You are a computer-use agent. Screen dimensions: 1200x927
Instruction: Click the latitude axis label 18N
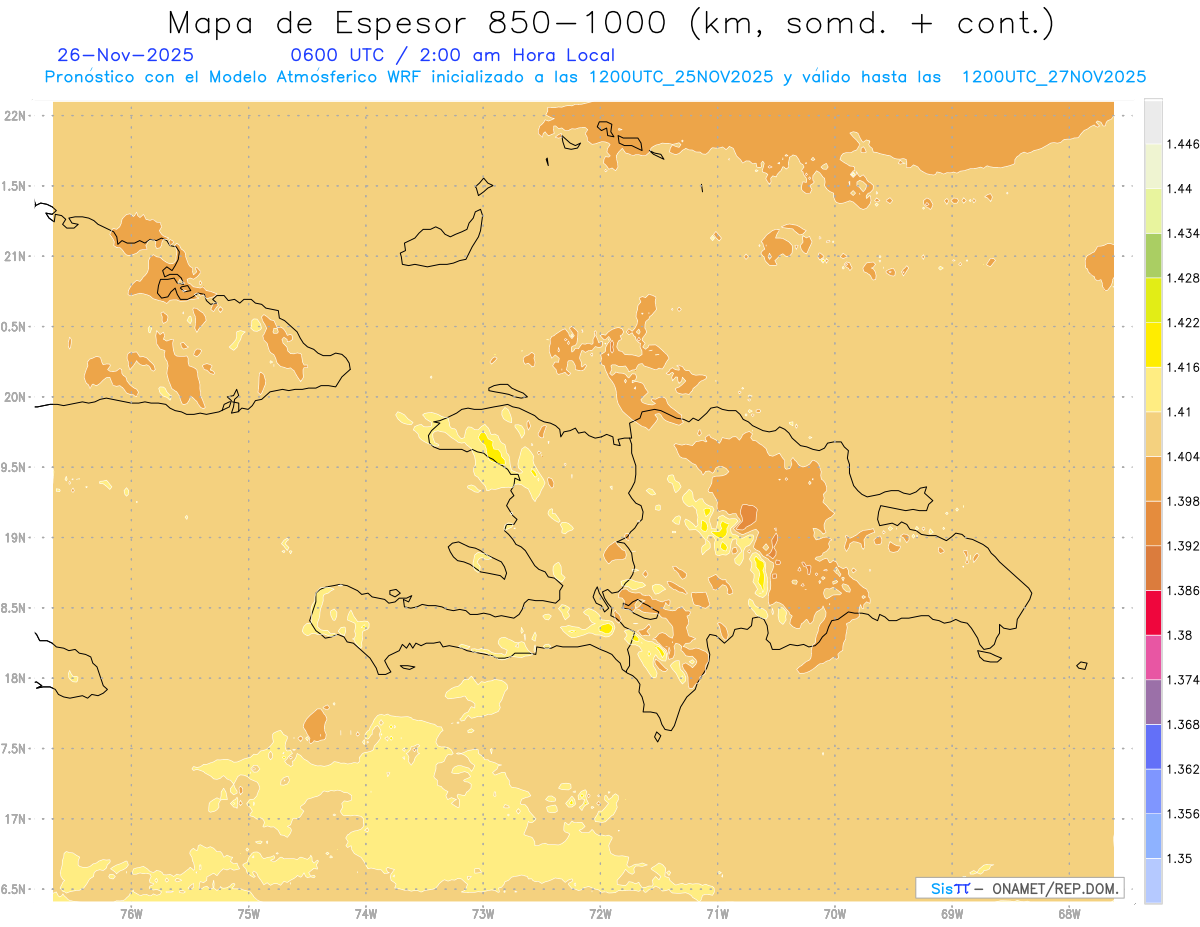[15, 678]
